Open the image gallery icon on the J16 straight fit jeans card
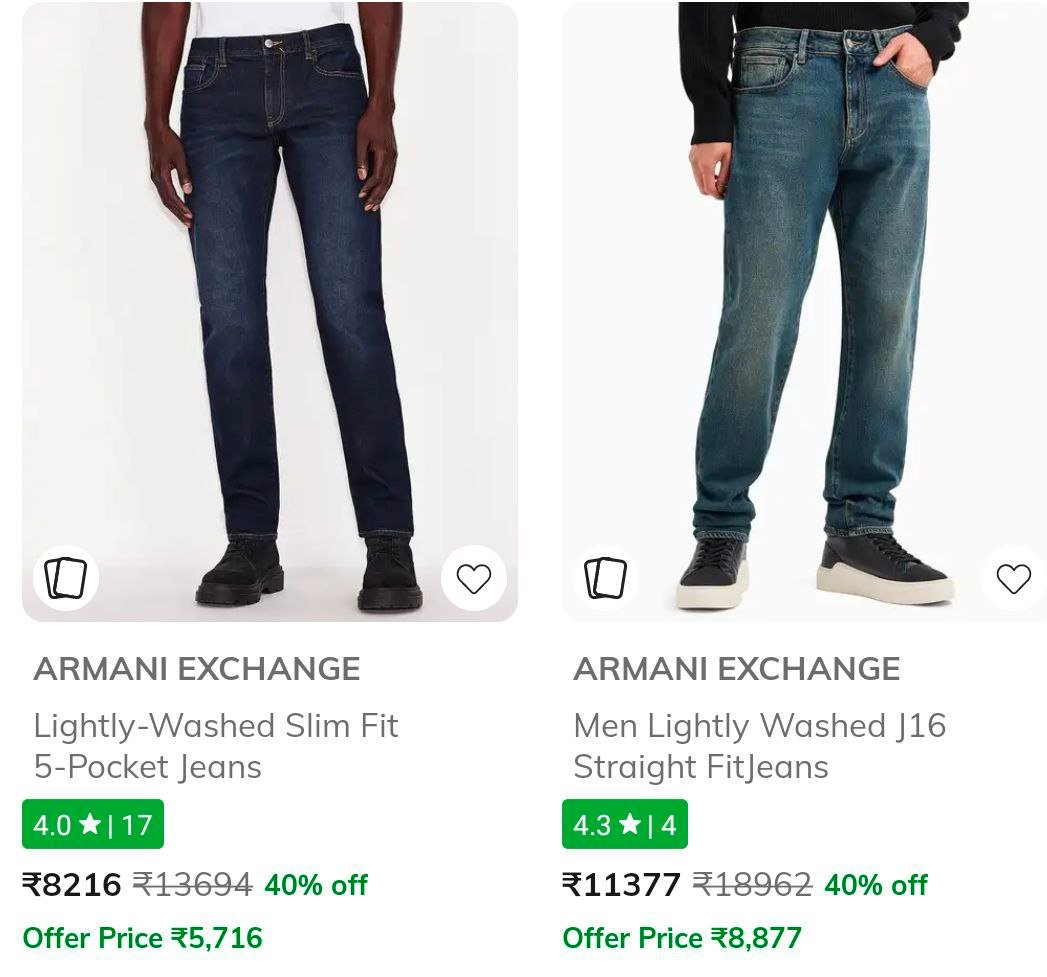 click(x=606, y=578)
